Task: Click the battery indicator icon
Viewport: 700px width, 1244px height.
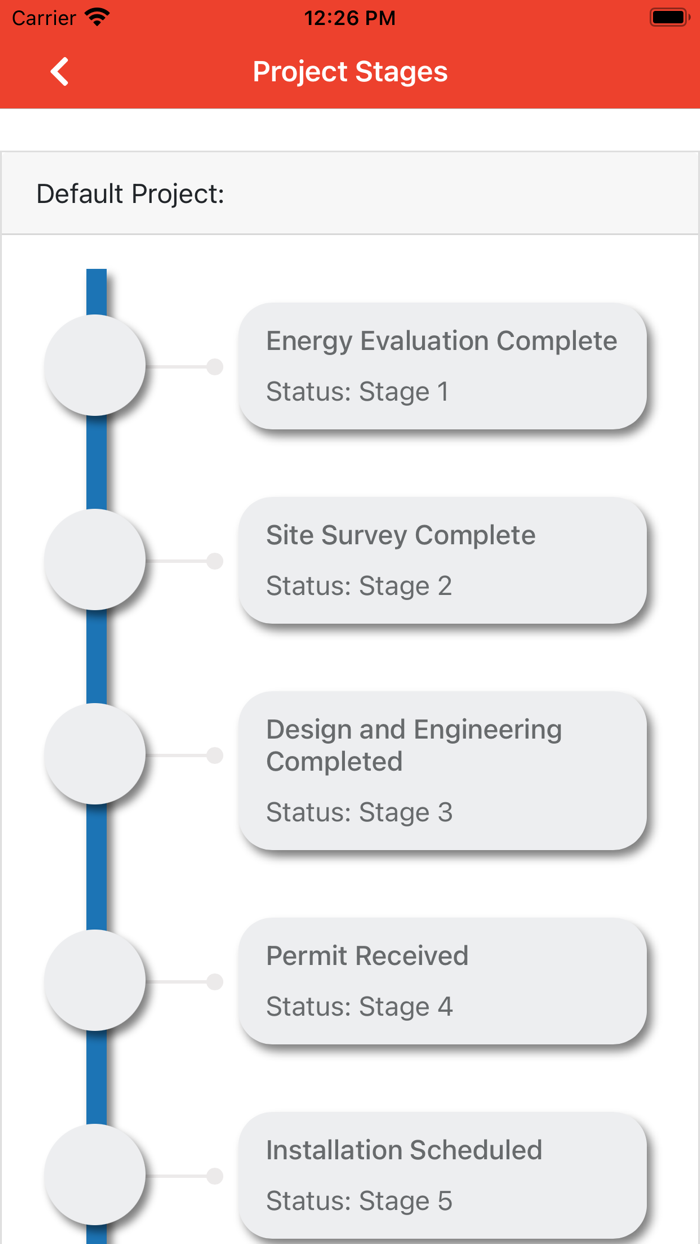Action: coord(668,18)
